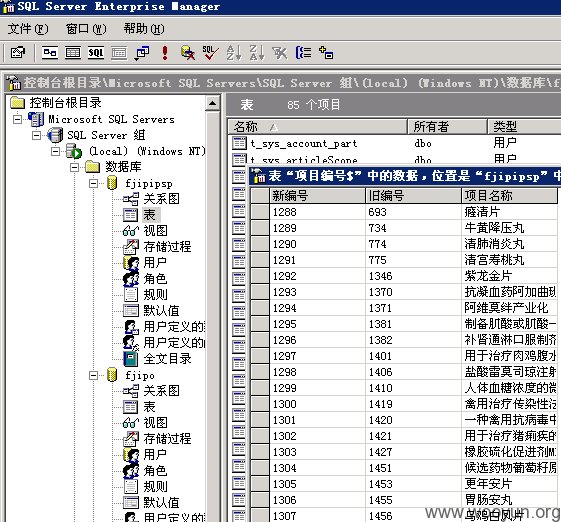Image resolution: width=561 pixels, height=522 pixels.
Task: Click the 项目名称 column header
Action: pyautogui.click(x=510, y=196)
